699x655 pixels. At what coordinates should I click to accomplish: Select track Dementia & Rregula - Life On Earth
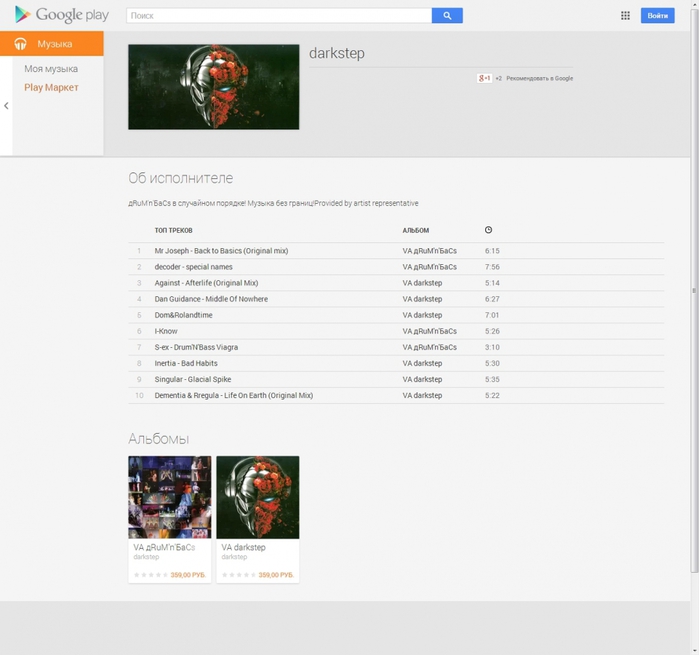pos(234,395)
